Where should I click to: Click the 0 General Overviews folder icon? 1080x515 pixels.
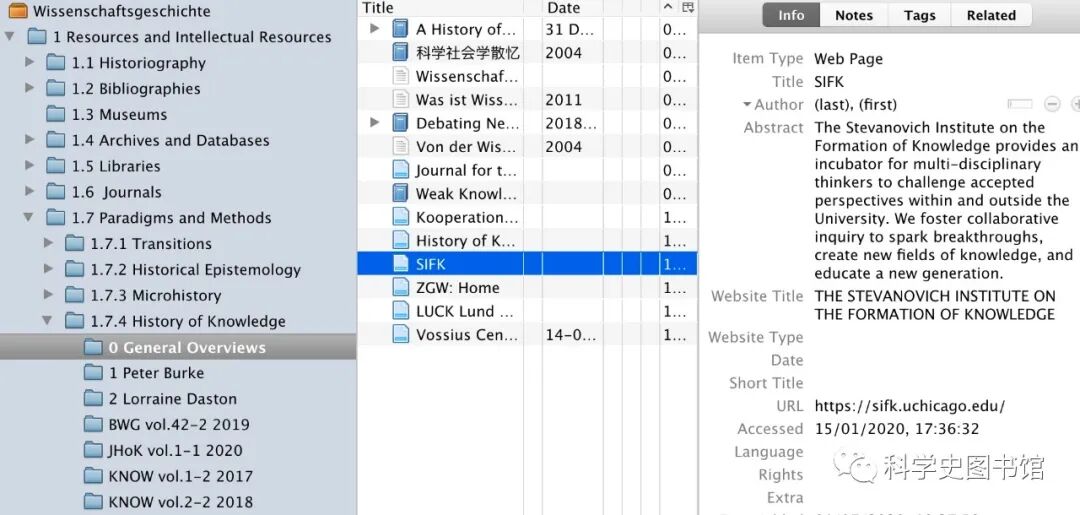[93, 347]
